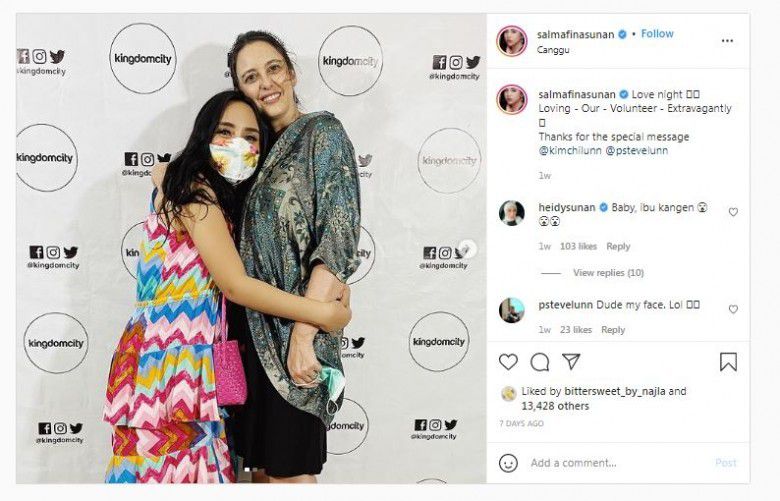Viewport: 780px width, 501px height.
Task: Share the post with the paper plane icon
Action: click(571, 361)
